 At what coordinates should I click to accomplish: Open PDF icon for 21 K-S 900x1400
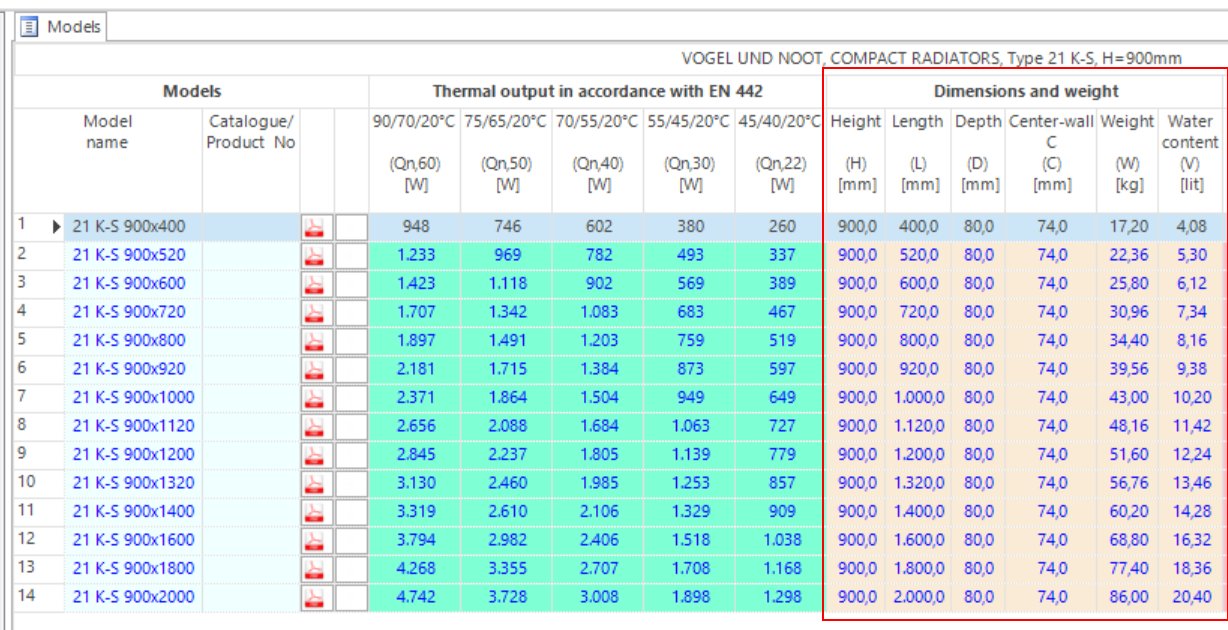[x=315, y=512]
